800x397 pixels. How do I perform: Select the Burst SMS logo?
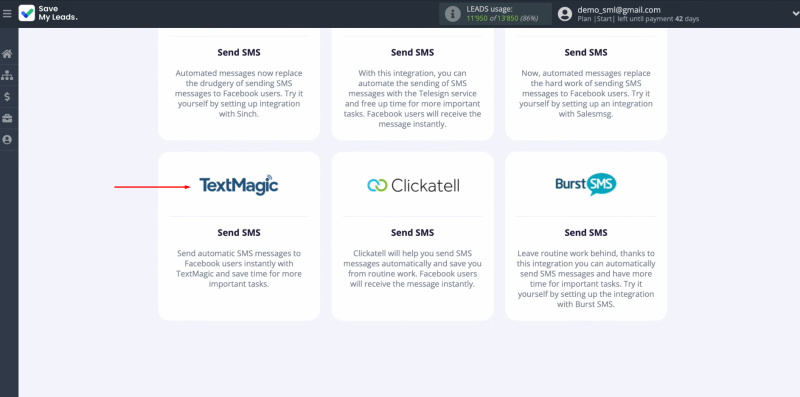click(x=586, y=184)
